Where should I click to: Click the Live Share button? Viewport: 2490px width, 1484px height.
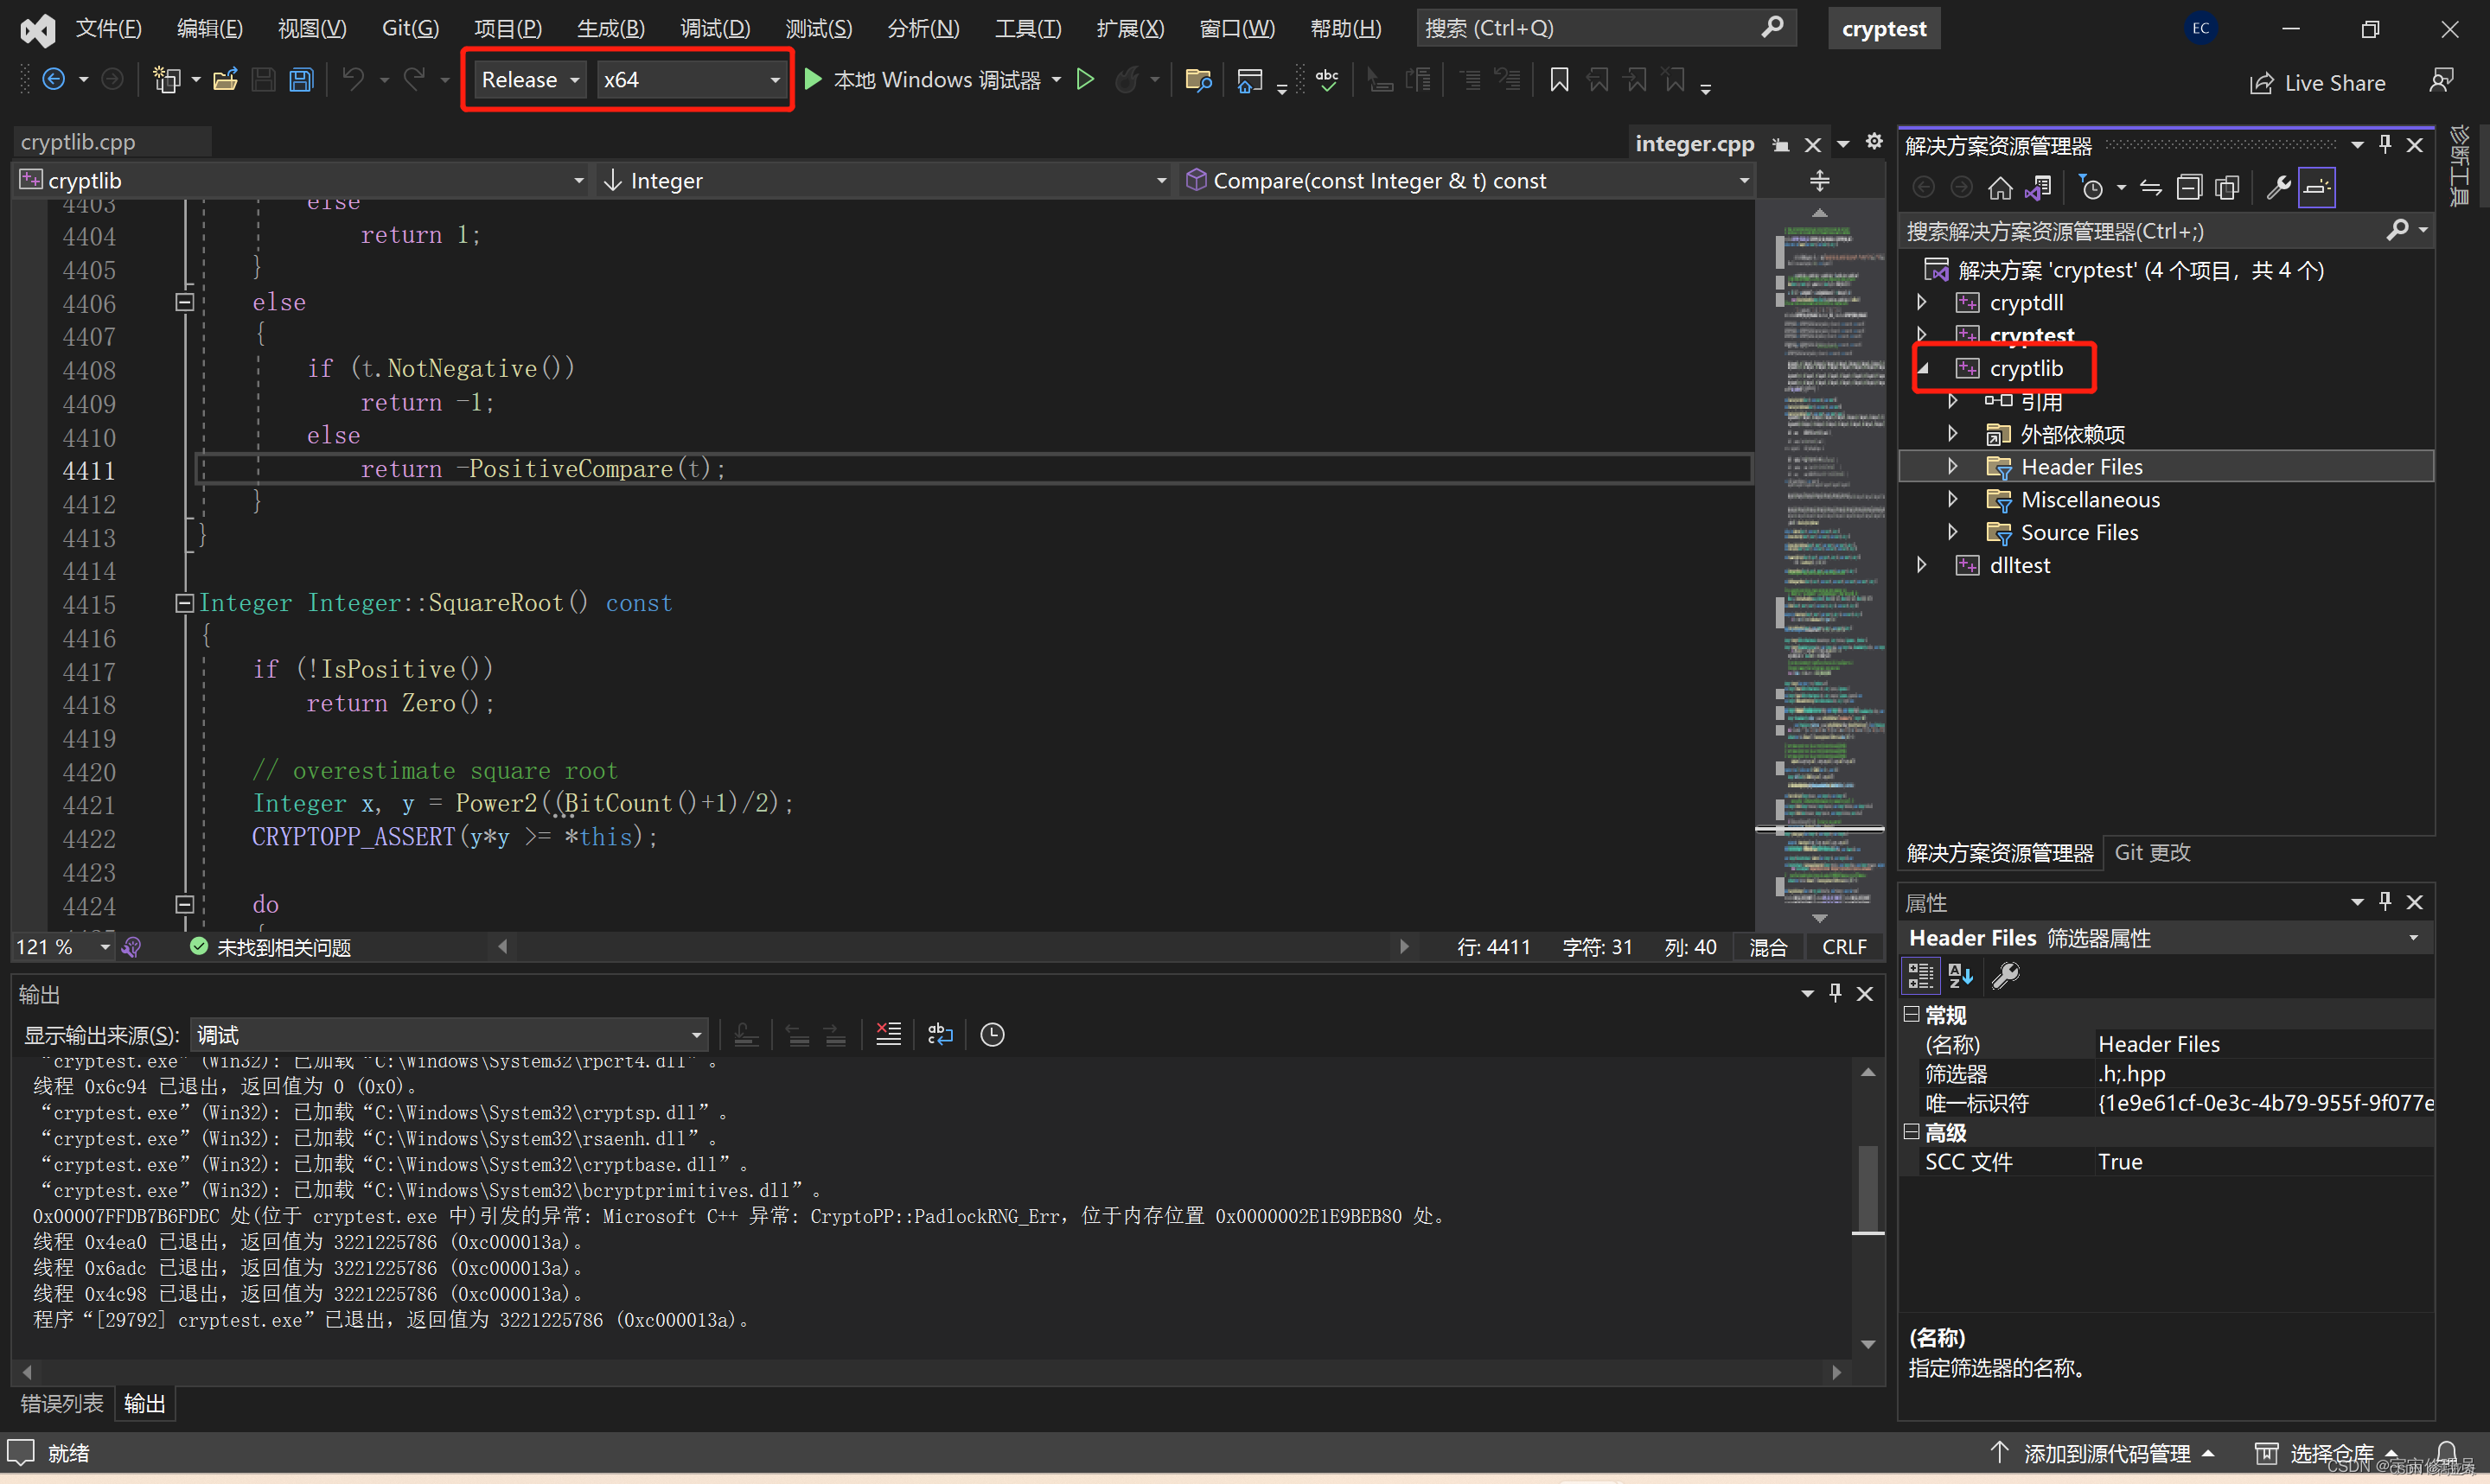(x=2317, y=83)
